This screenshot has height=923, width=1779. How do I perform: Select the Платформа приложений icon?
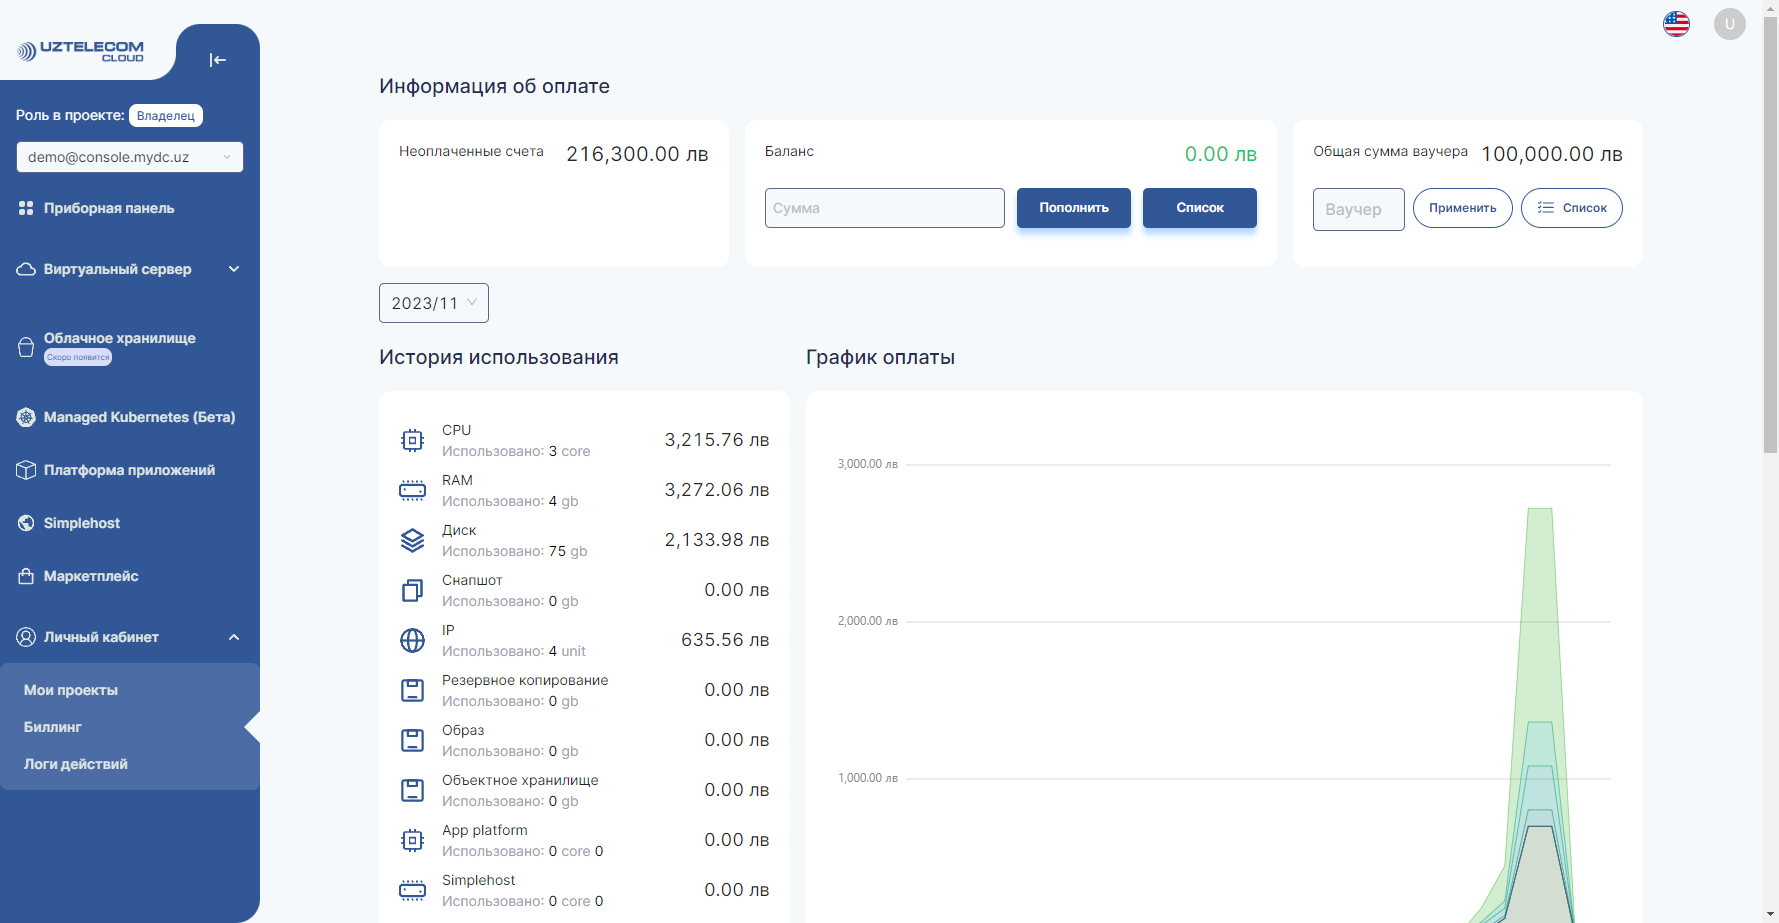[25, 470]
